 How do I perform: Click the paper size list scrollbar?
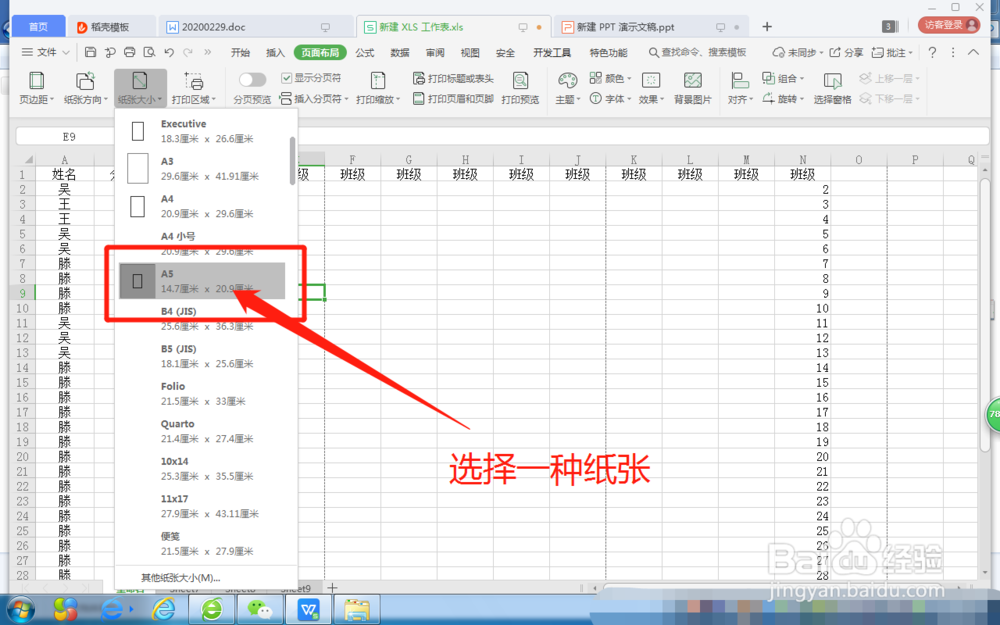pyautogui.click(x=293, y=161)
